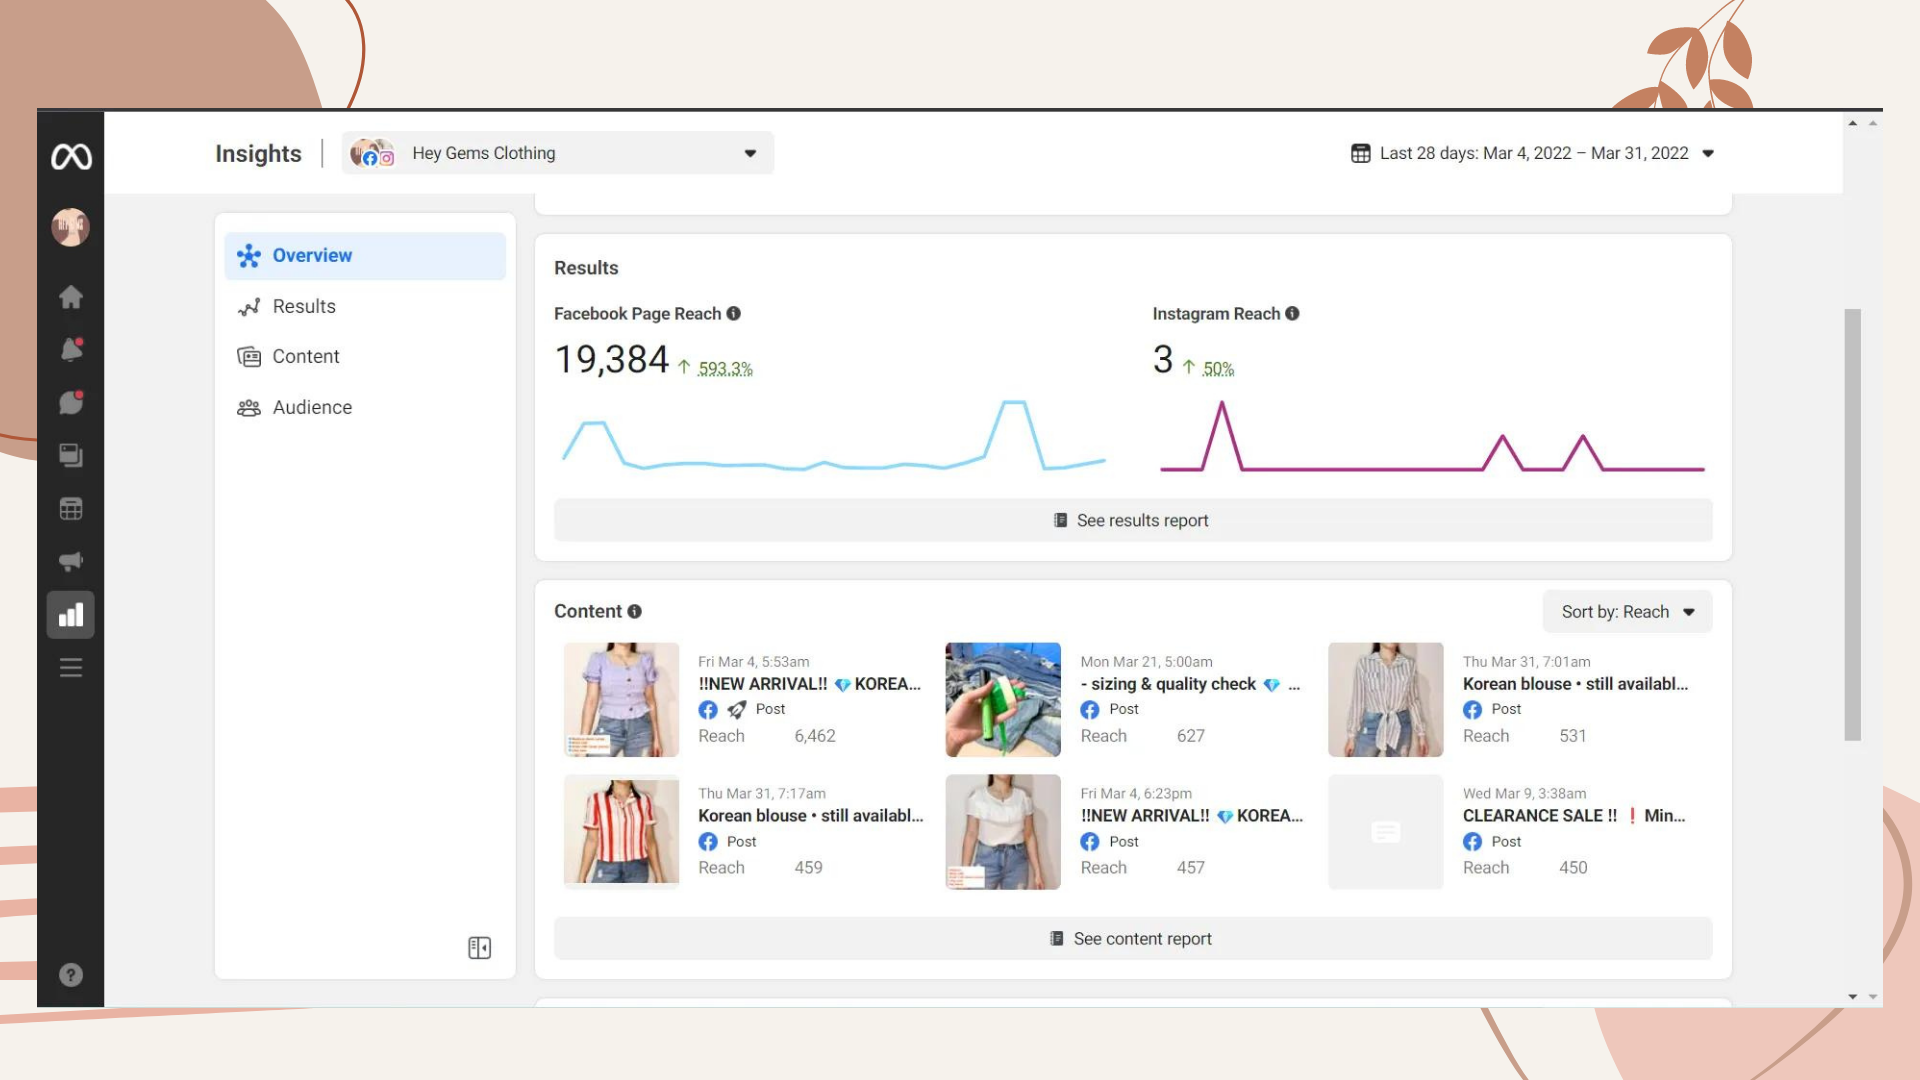Screen dimensions: 1920x1080
Task: Select the Content menu item
Action: pos(306,357)
